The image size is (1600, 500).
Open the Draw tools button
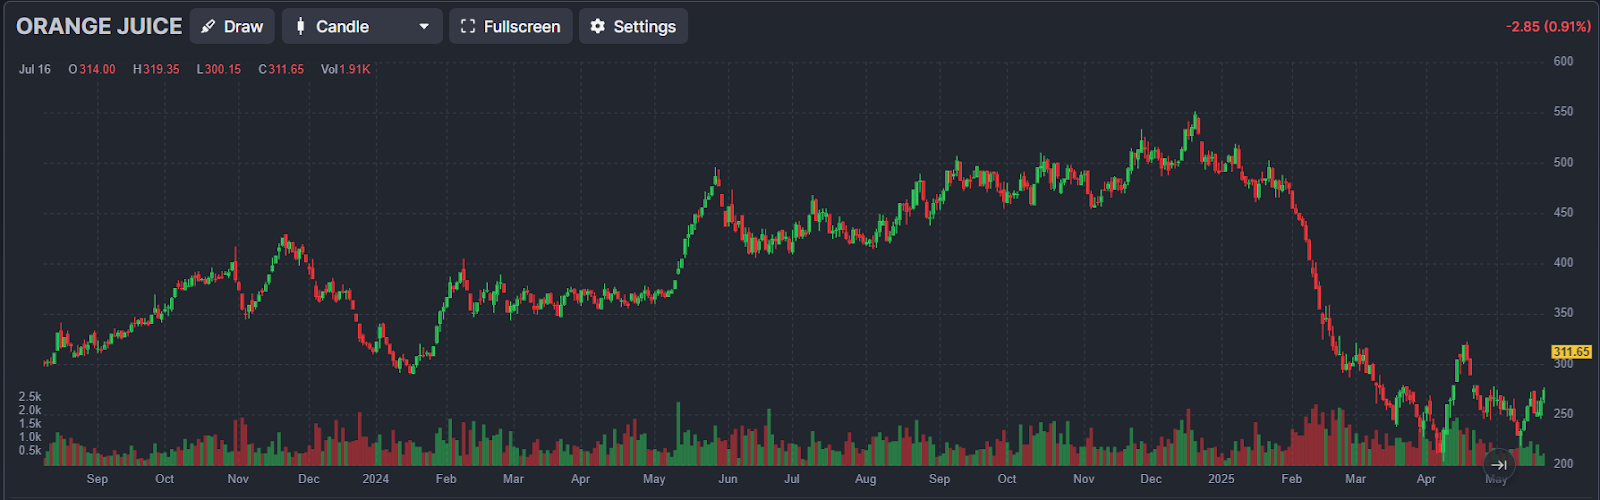[x=232, y=26]
